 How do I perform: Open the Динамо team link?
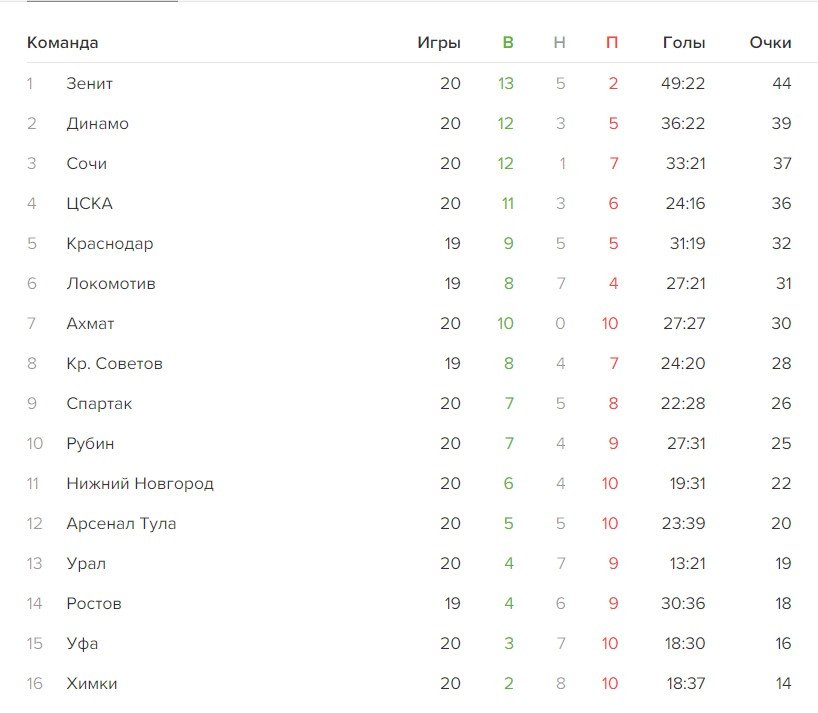(x=97, y=124)
